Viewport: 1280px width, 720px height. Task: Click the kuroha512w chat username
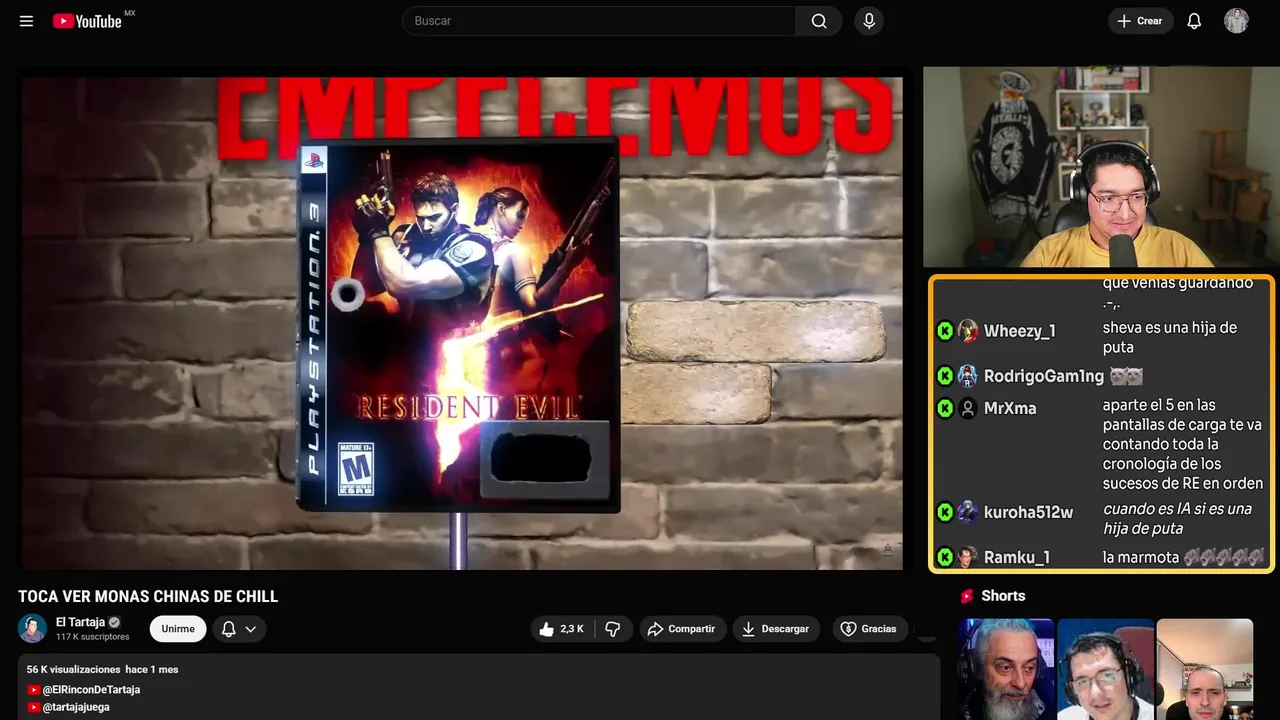[x=1028, y=512]
